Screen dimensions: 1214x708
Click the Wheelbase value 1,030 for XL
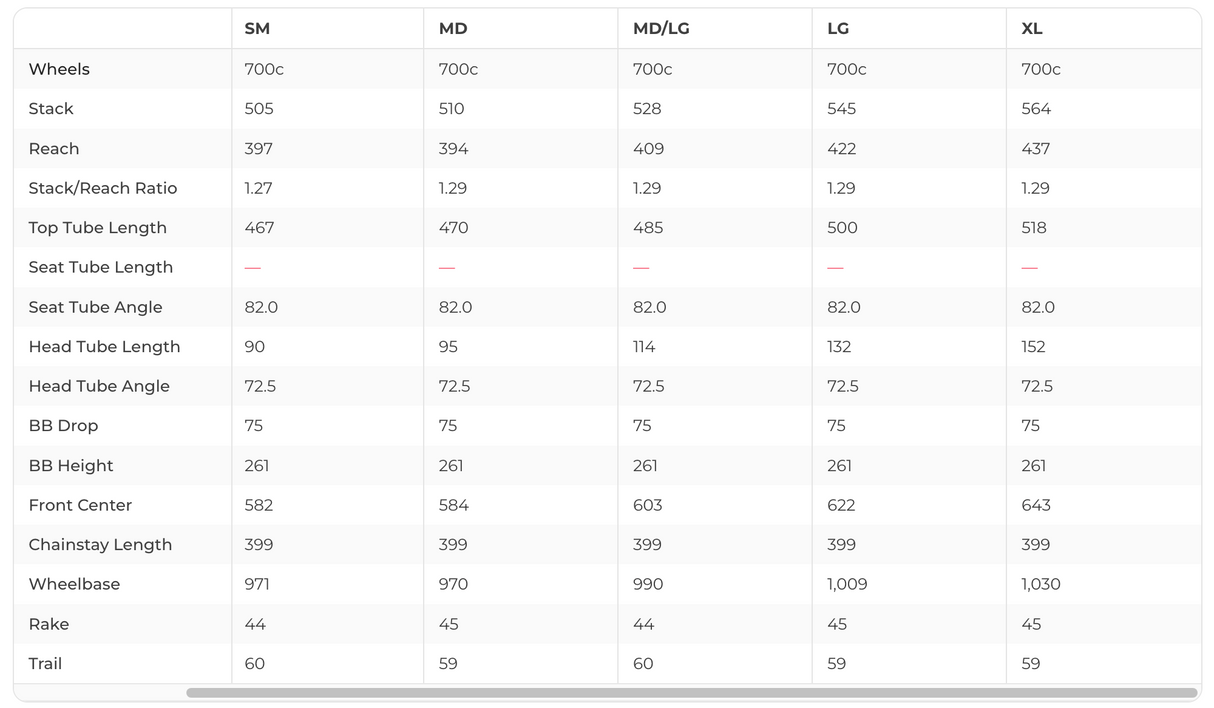(x=1041, y=584)
